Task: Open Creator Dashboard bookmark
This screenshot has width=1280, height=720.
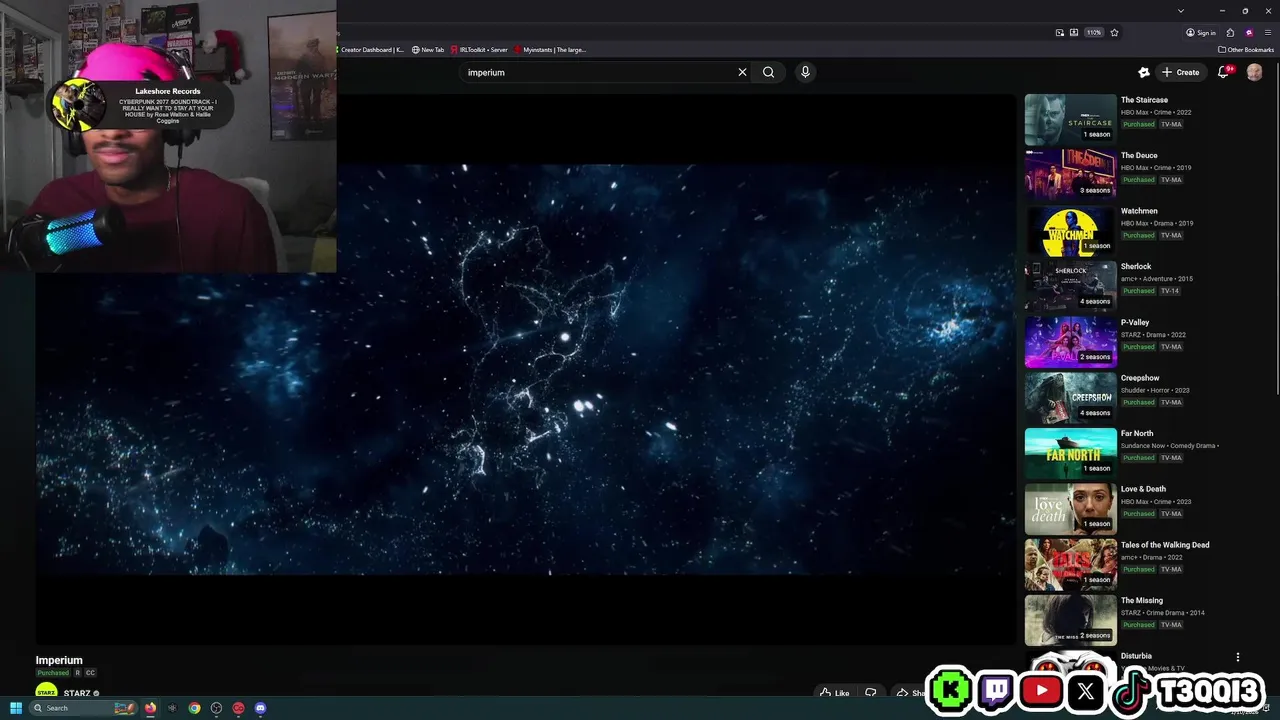Action: click(372, 49)
